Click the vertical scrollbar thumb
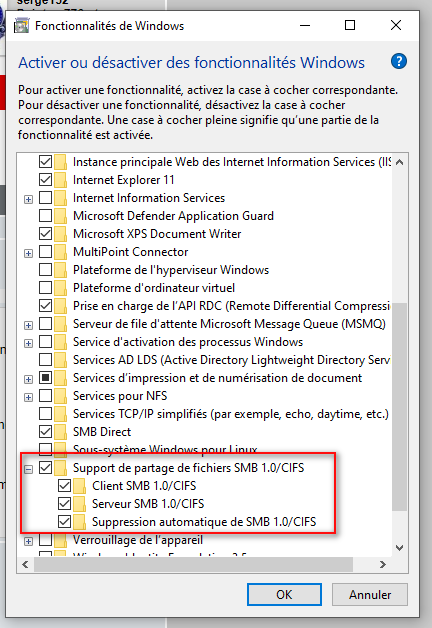This screenshot has width=432, height=628. pos(399,406)
